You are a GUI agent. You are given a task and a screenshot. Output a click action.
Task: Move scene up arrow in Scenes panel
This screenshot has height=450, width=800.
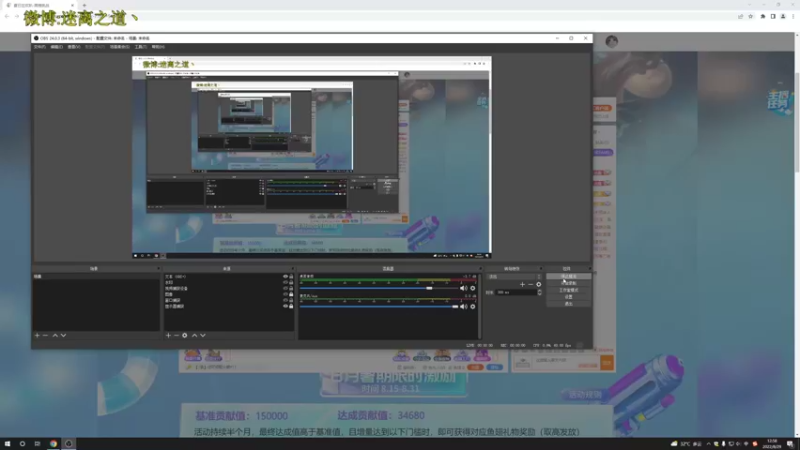tap(55, 335)
